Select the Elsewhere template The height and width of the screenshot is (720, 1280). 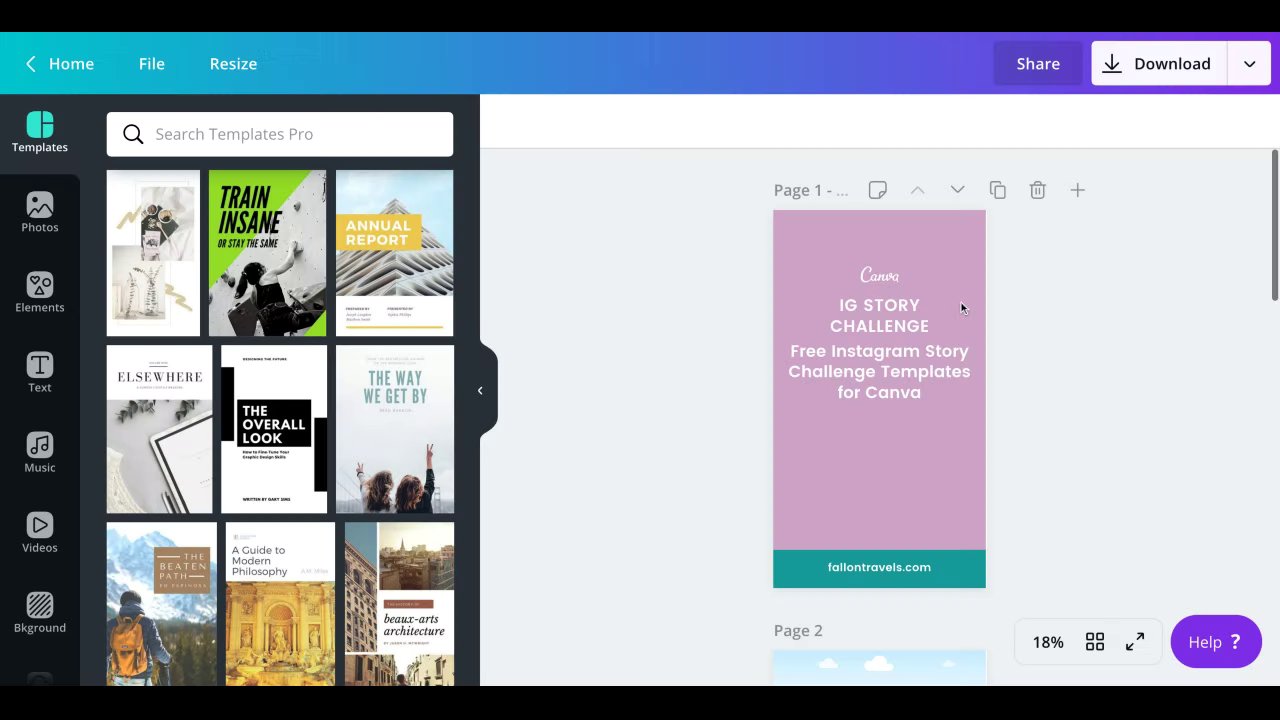[x=160, y=429]
